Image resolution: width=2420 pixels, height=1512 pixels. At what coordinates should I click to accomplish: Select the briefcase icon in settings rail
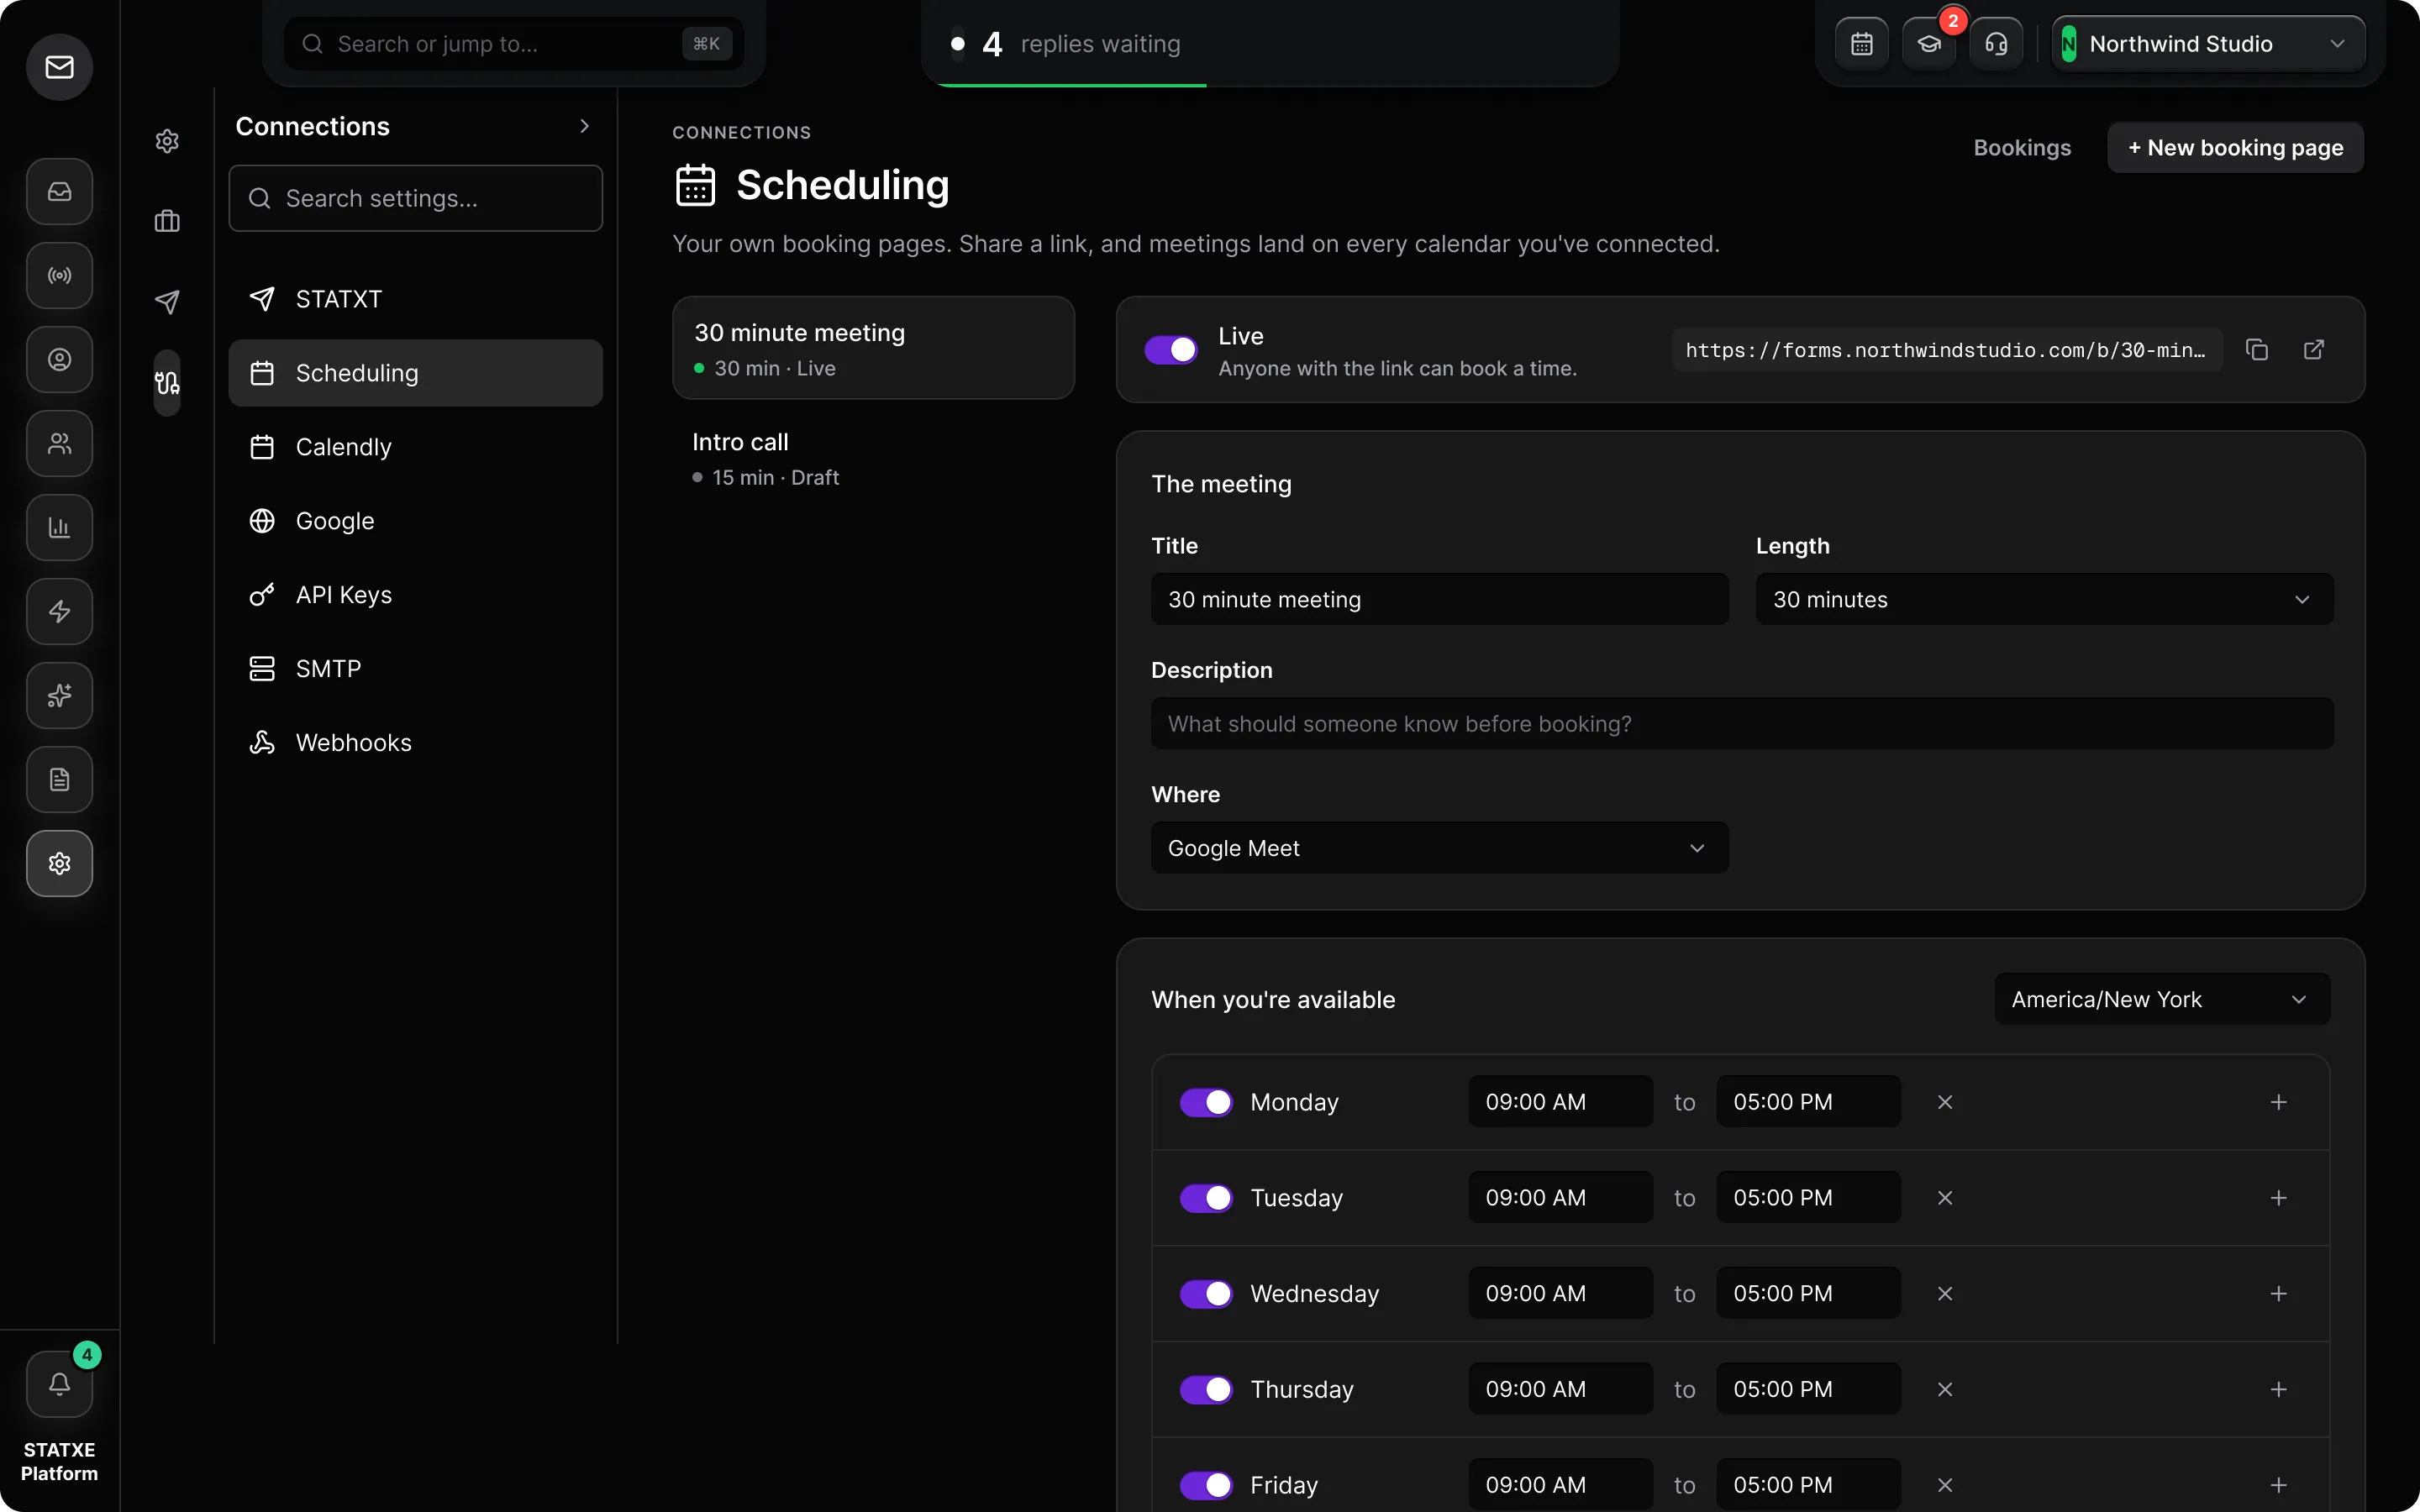[167, 221]
